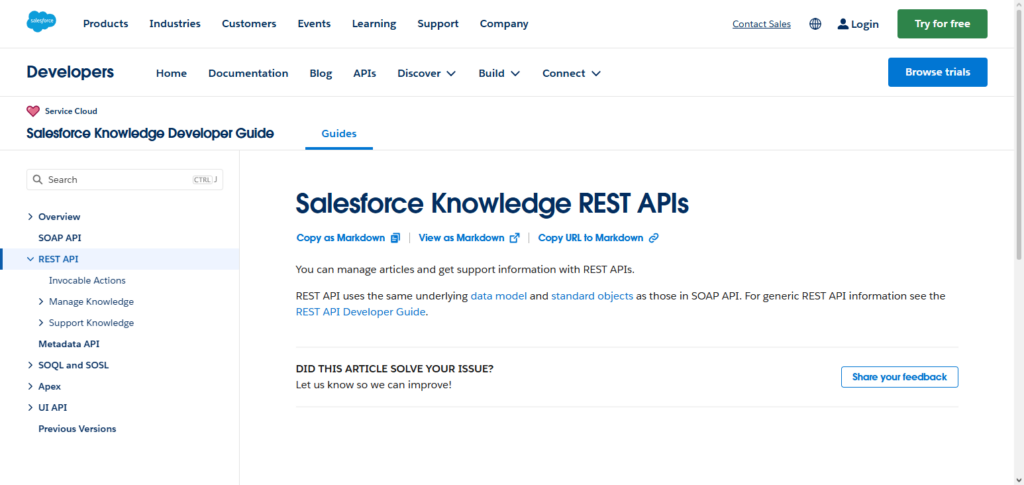The image size is (1024, 485).
Task: Expand the Overview tree chevron
Action: (30, 217)
